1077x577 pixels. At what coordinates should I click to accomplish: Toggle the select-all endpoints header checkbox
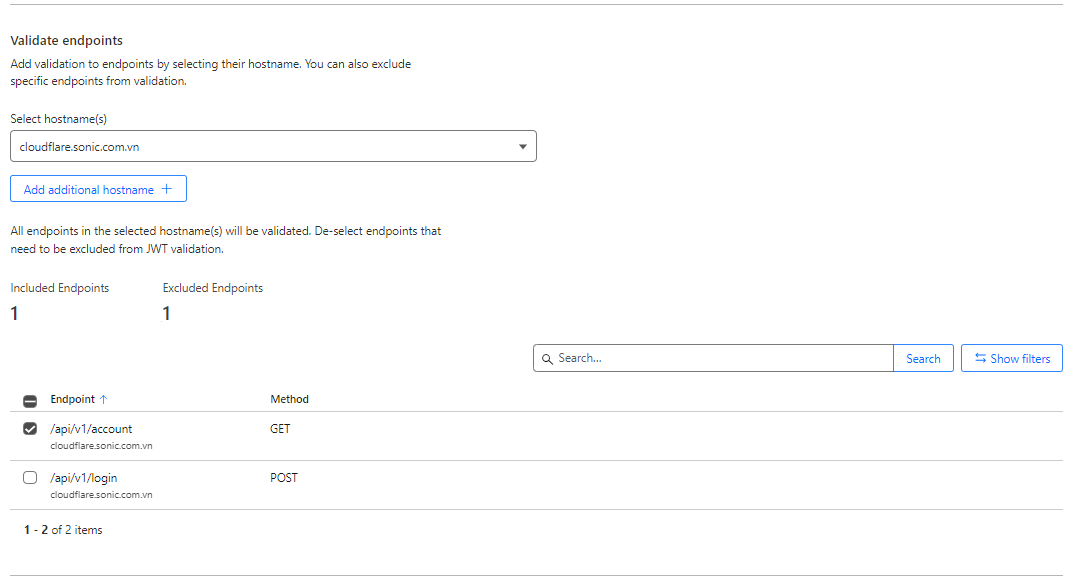coord(30,400)
